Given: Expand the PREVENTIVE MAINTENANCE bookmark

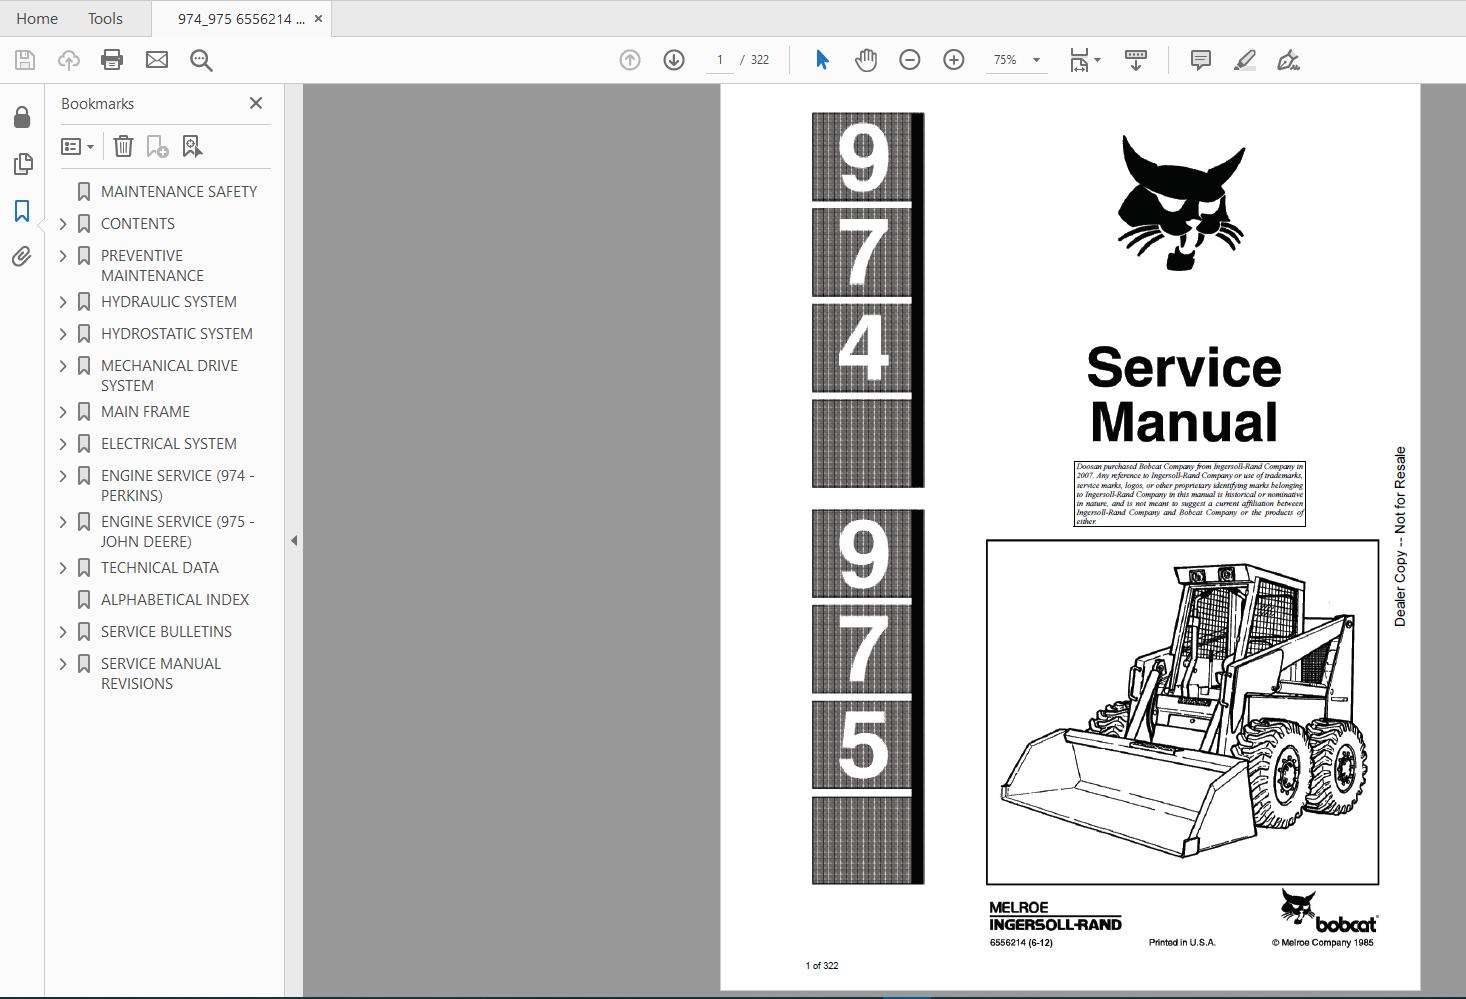Looking at the screenshot, I should pyautogui.click(x=64, y=256).
